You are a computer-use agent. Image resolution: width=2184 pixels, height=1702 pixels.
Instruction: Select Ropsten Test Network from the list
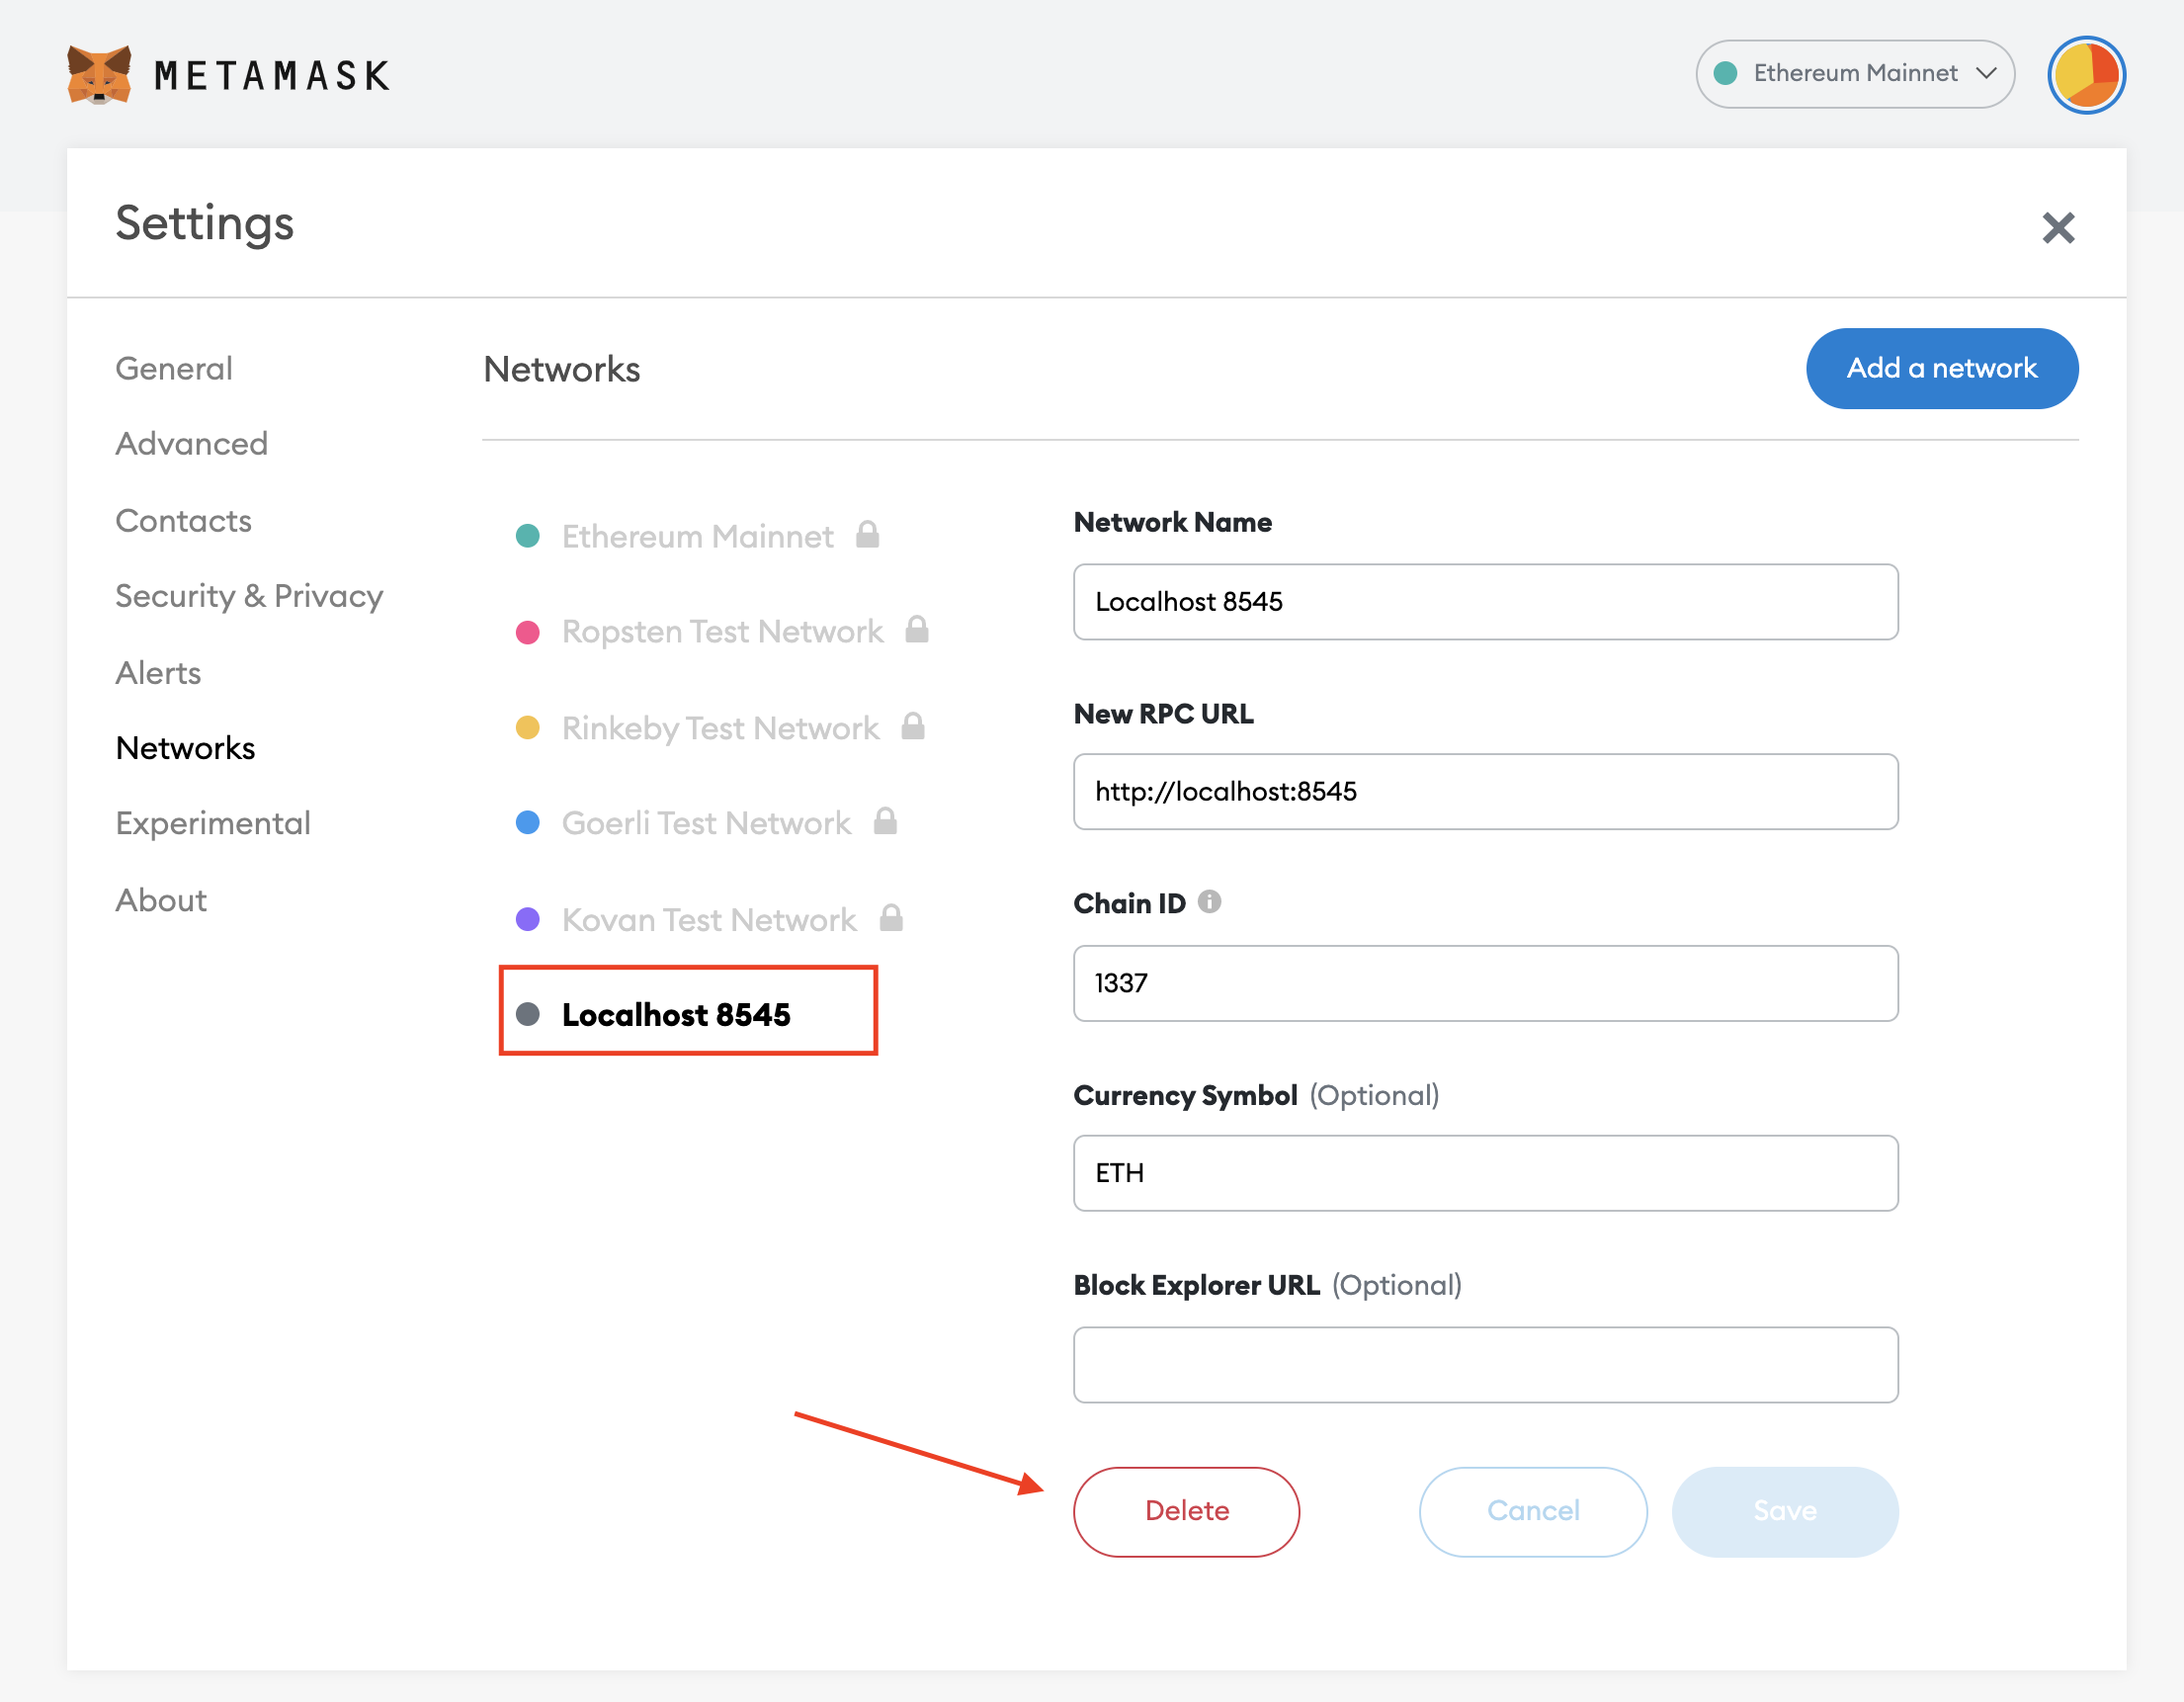[723, 631]
